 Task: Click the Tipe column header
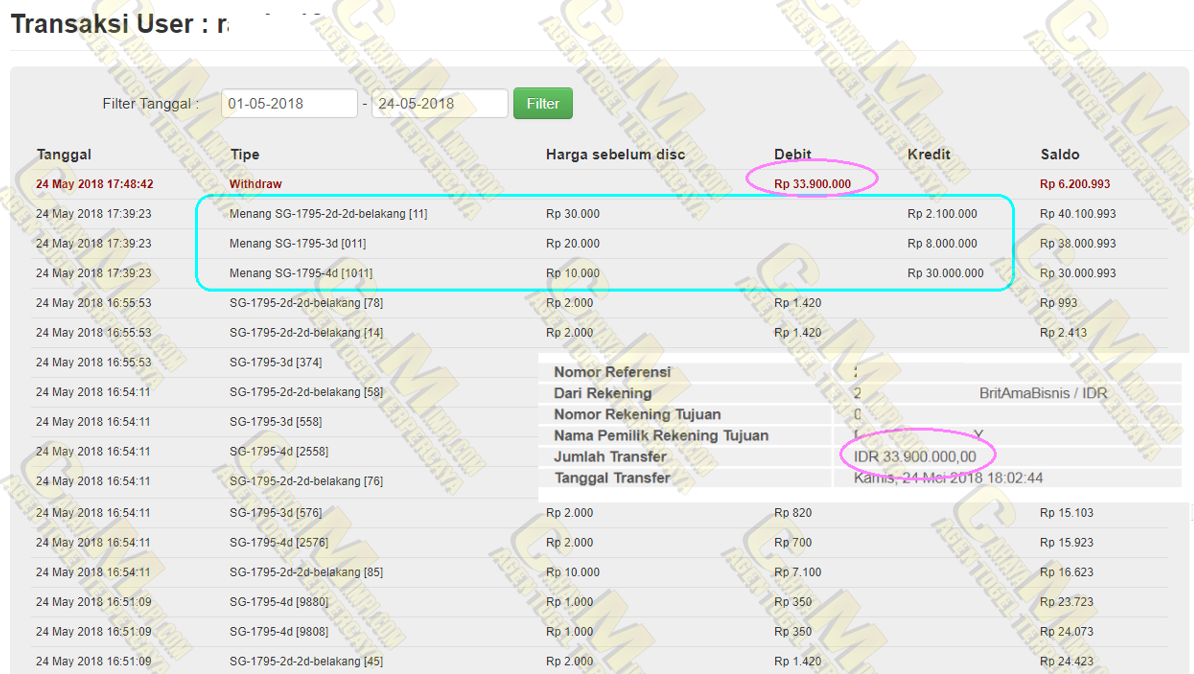(244, 154)
